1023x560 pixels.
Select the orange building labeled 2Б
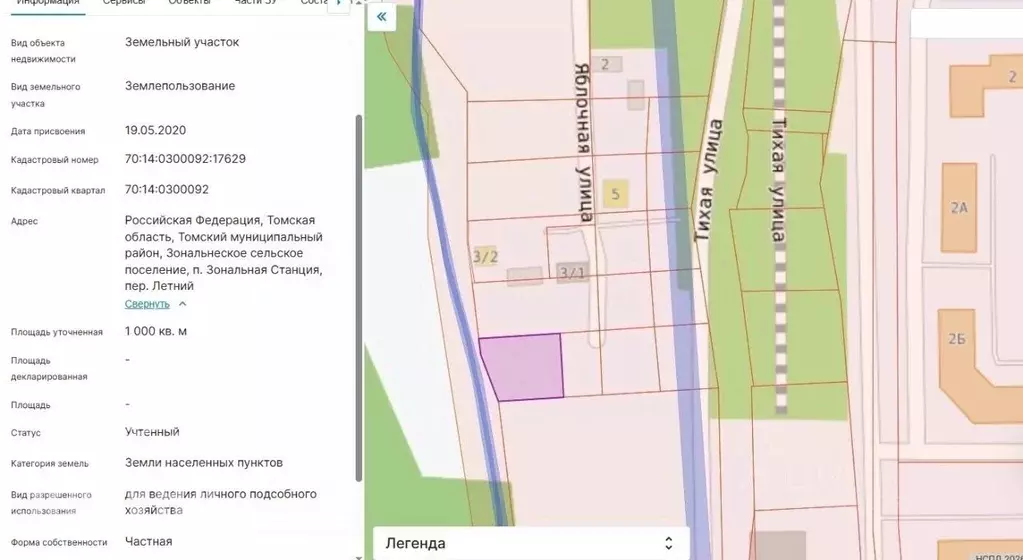pos(957,339)
